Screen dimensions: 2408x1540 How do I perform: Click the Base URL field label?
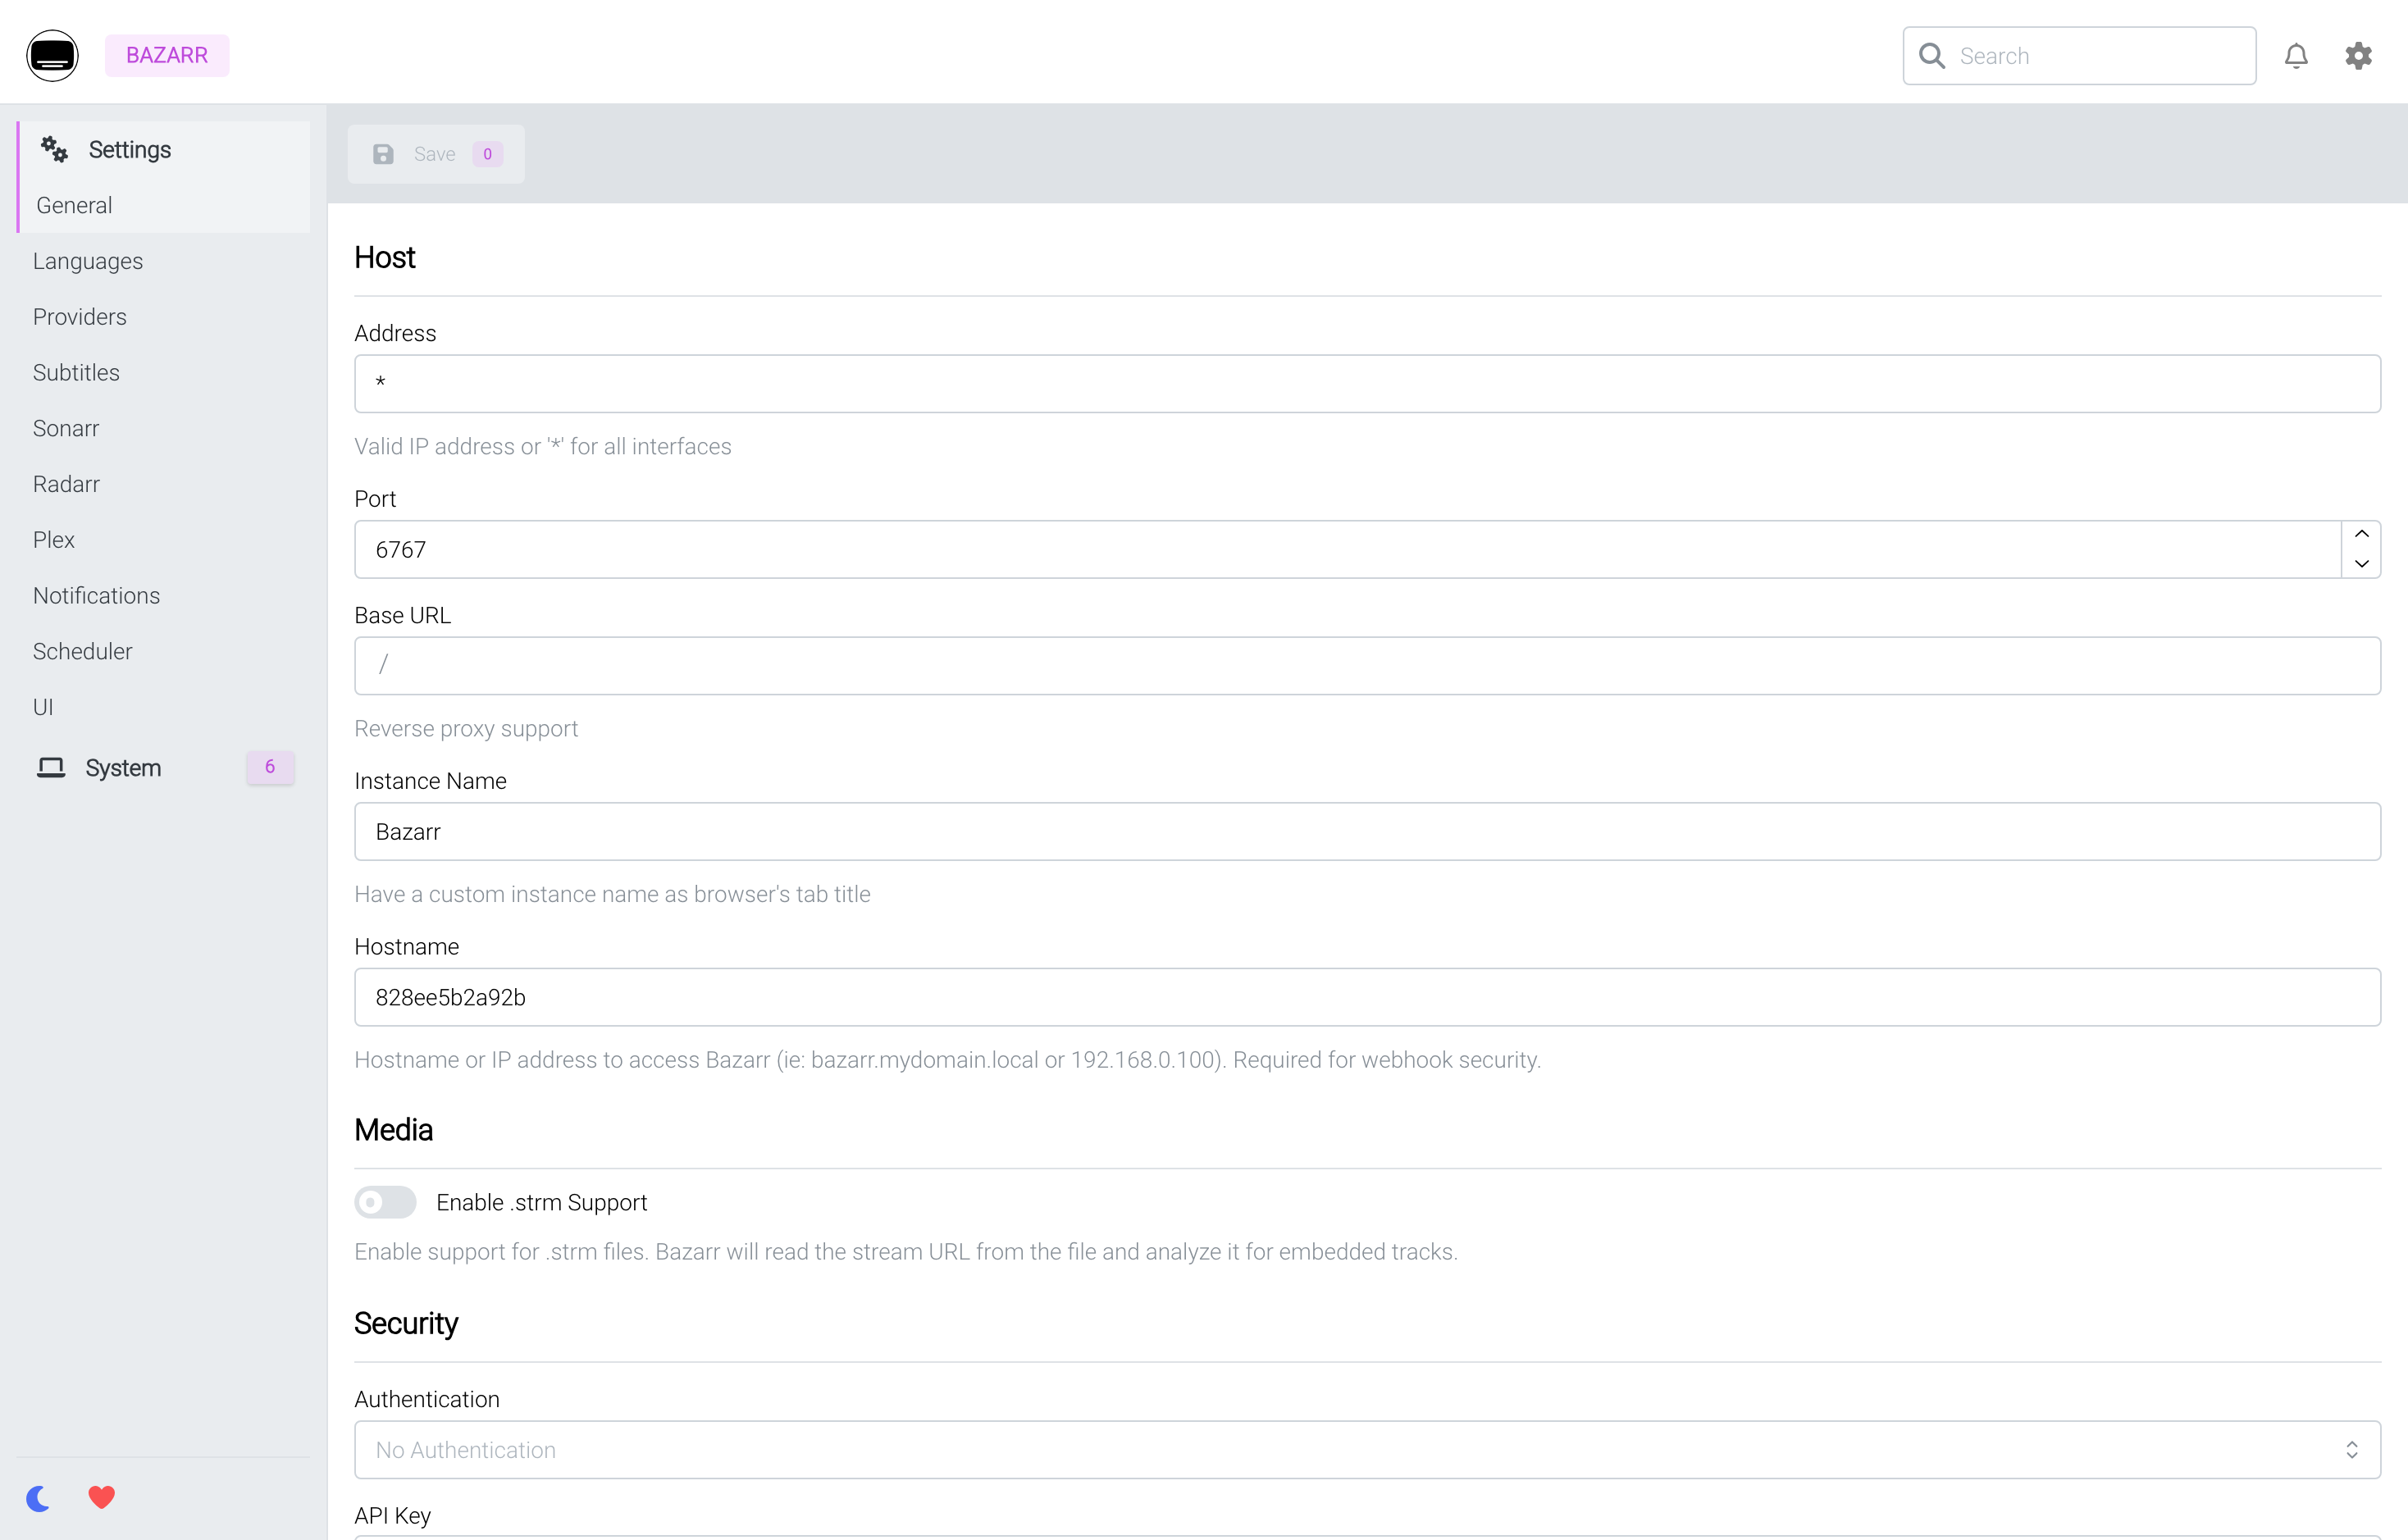tap(403, 616)
